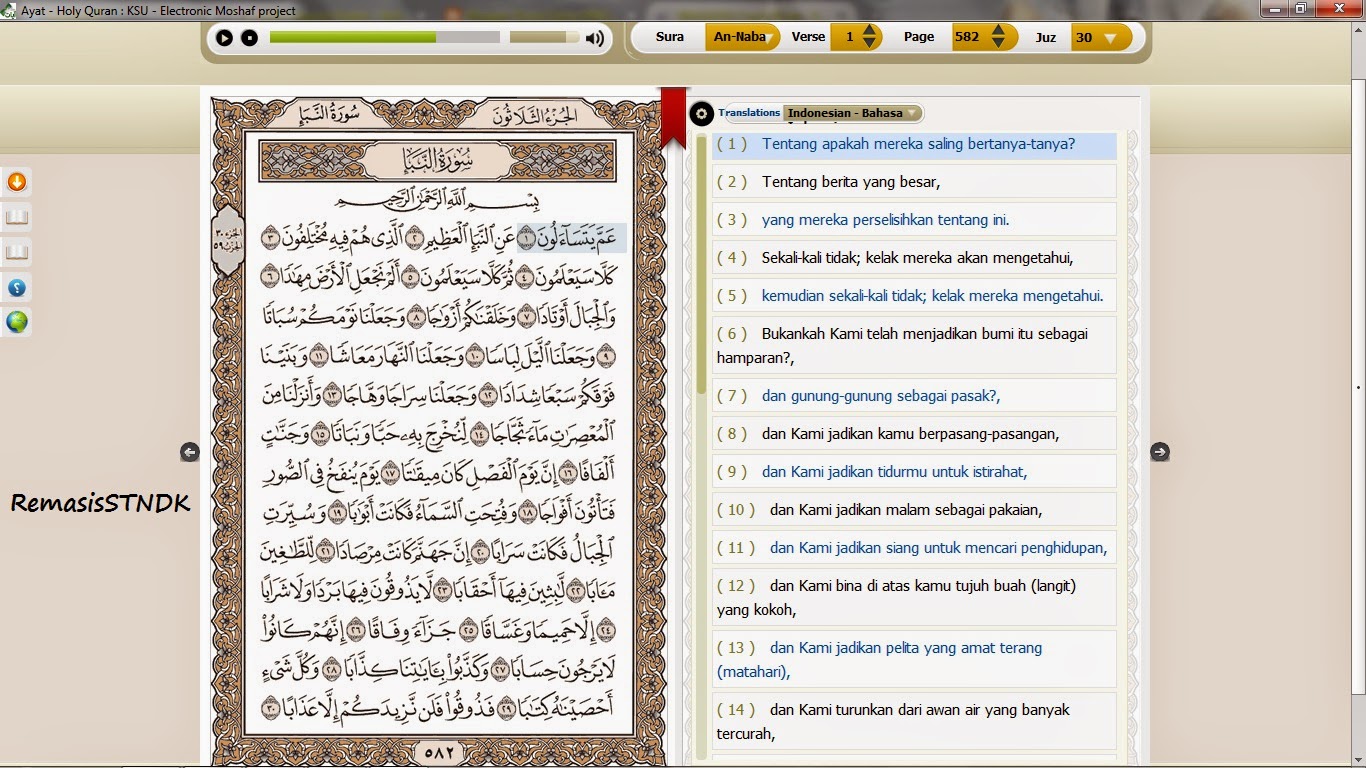Select the highlighted first Arabic verse on the mushaf page
This screenshot has width=1366, height=768.
tap(572, 237)
